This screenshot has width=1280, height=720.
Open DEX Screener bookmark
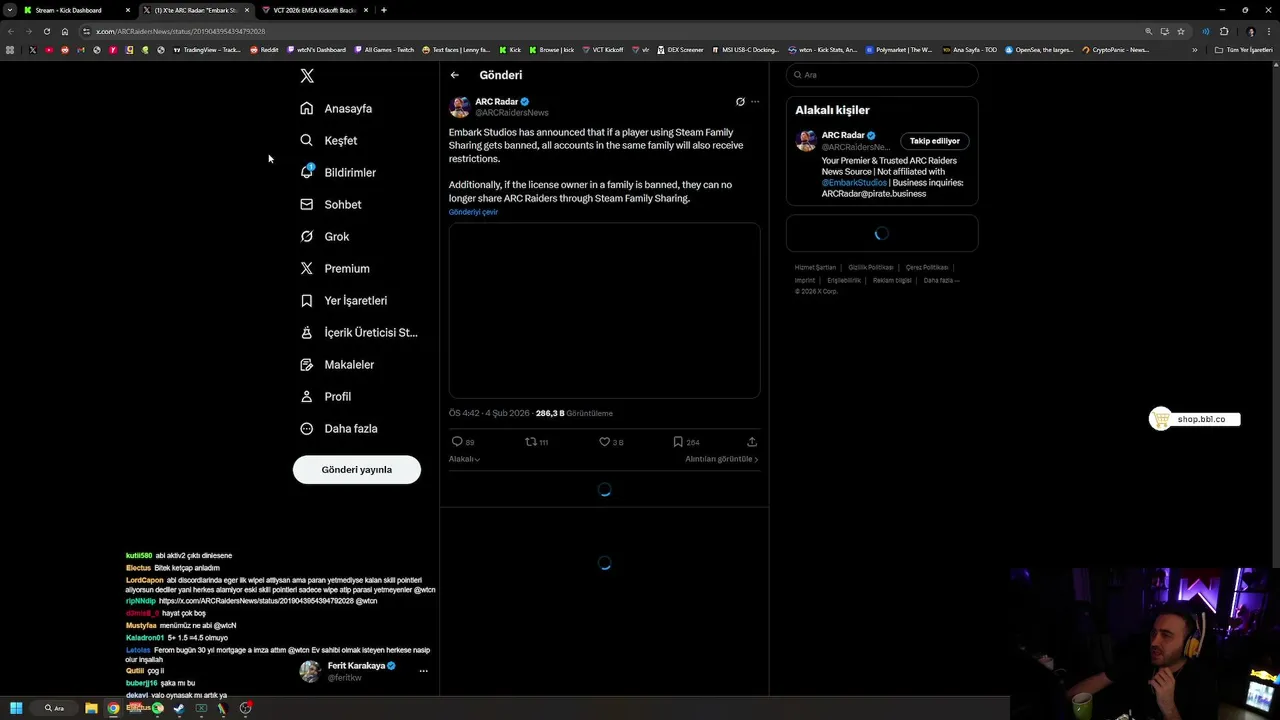point(680,50)
